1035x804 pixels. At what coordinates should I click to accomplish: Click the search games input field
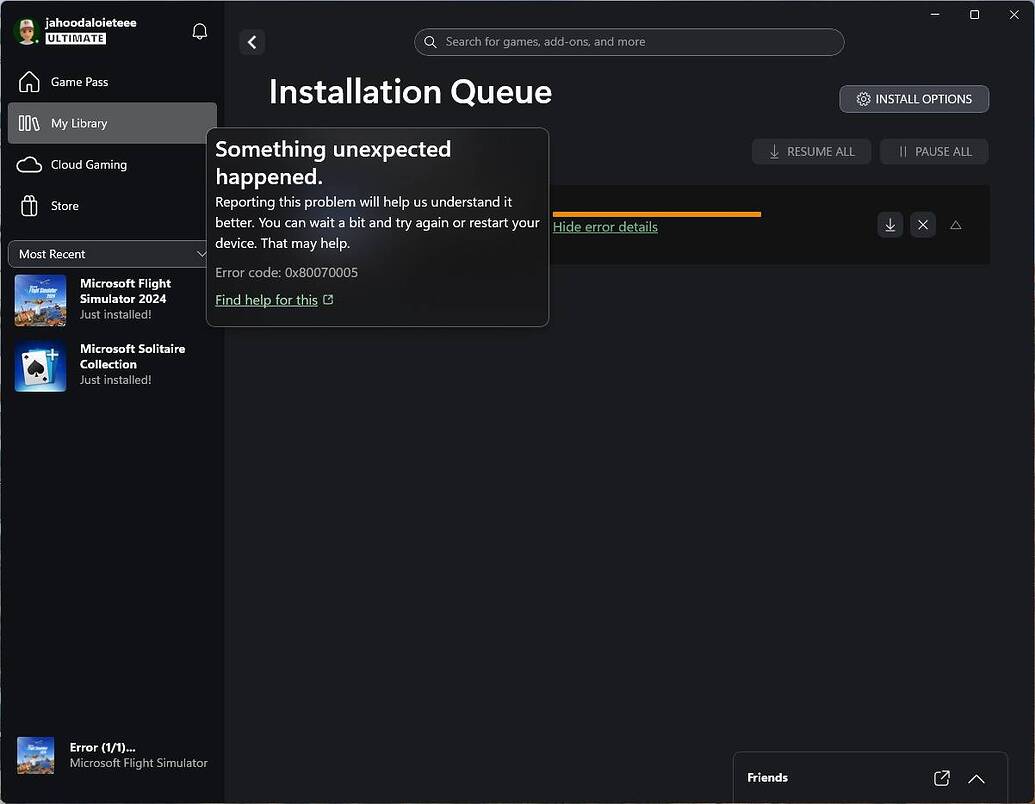[x=629, y=42]
